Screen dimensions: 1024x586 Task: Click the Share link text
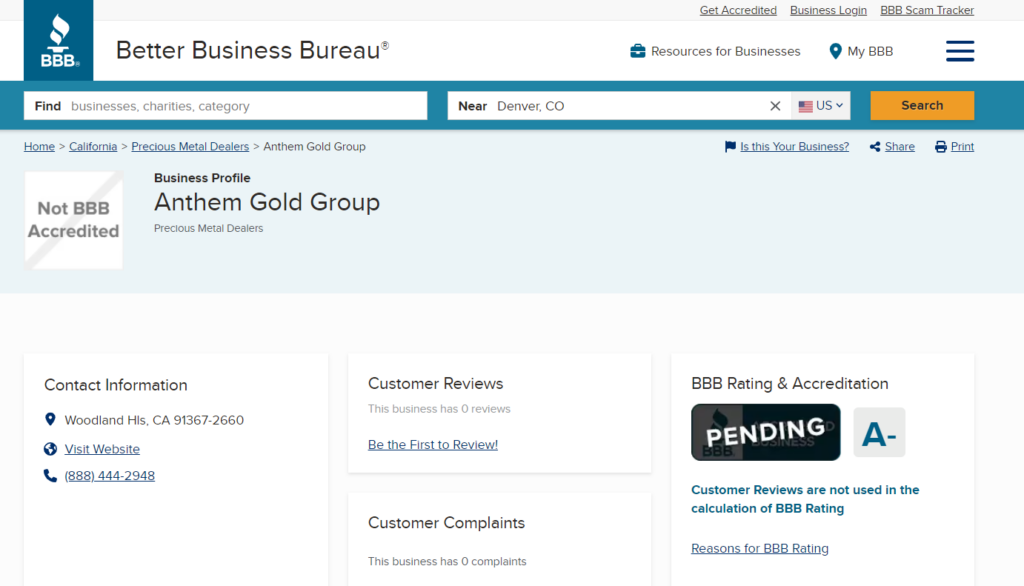tap(899, 146)
